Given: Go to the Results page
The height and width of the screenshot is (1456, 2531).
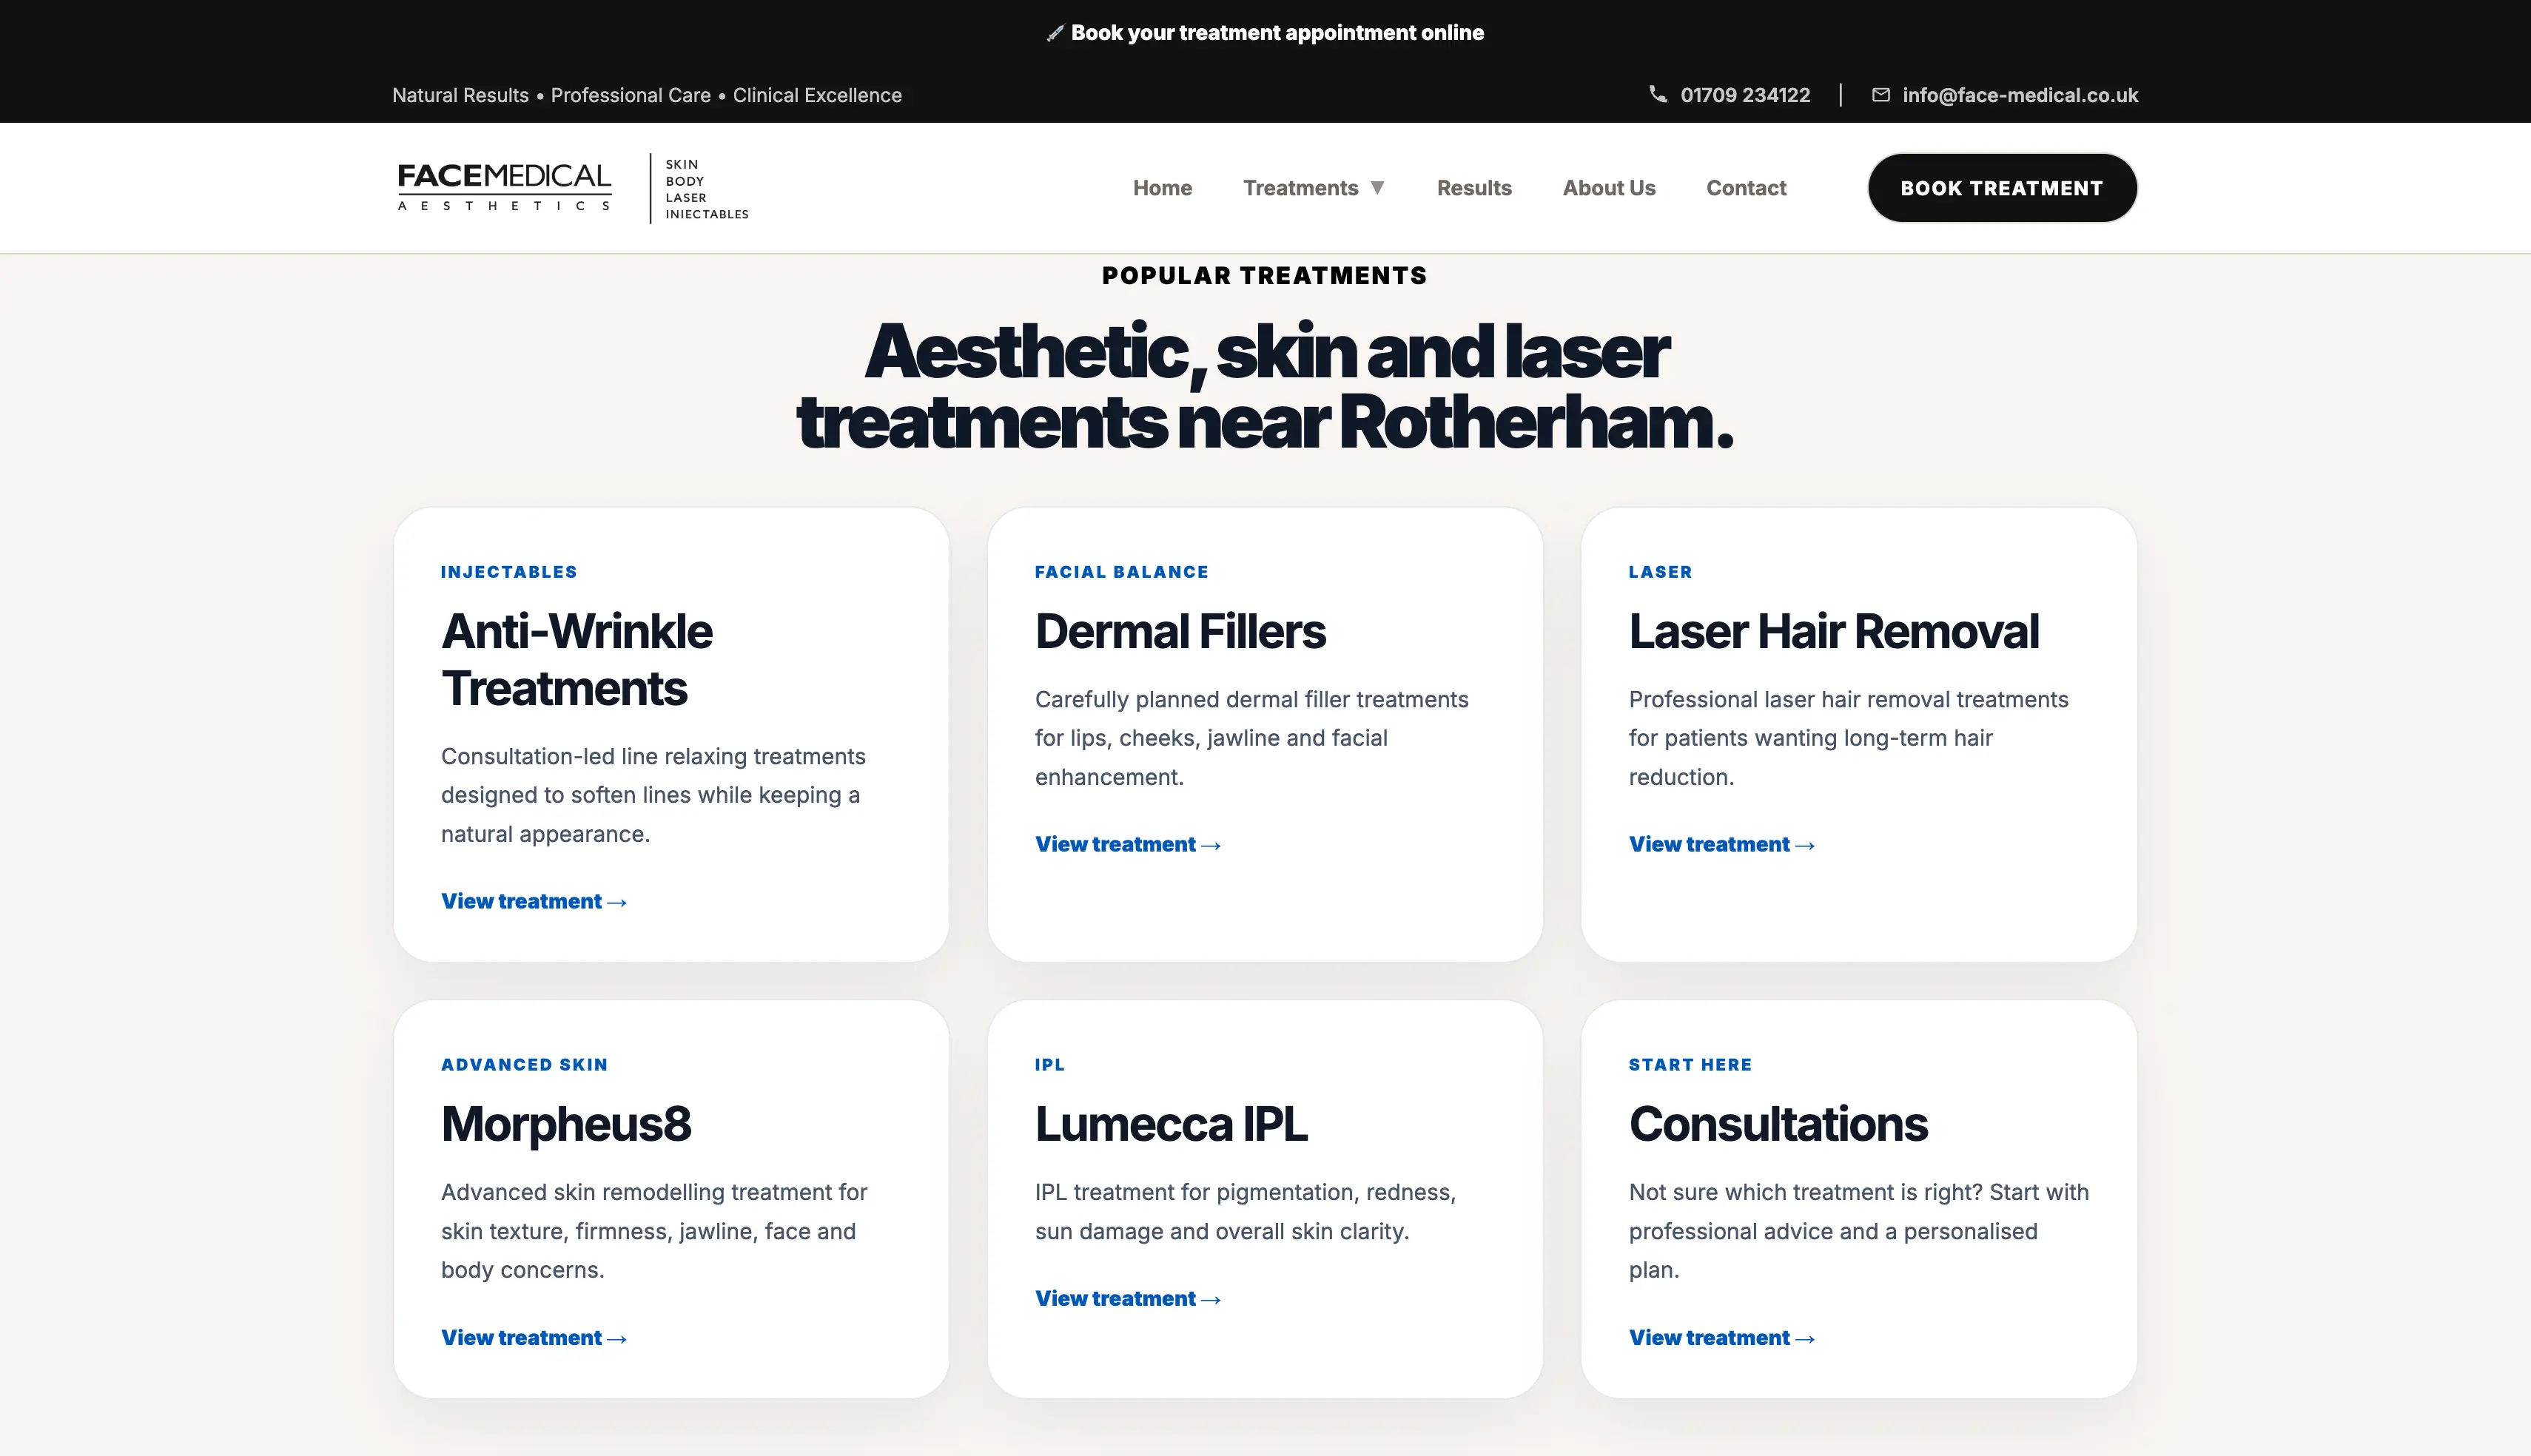Looking at the screenshot, I should point(1473,188).
